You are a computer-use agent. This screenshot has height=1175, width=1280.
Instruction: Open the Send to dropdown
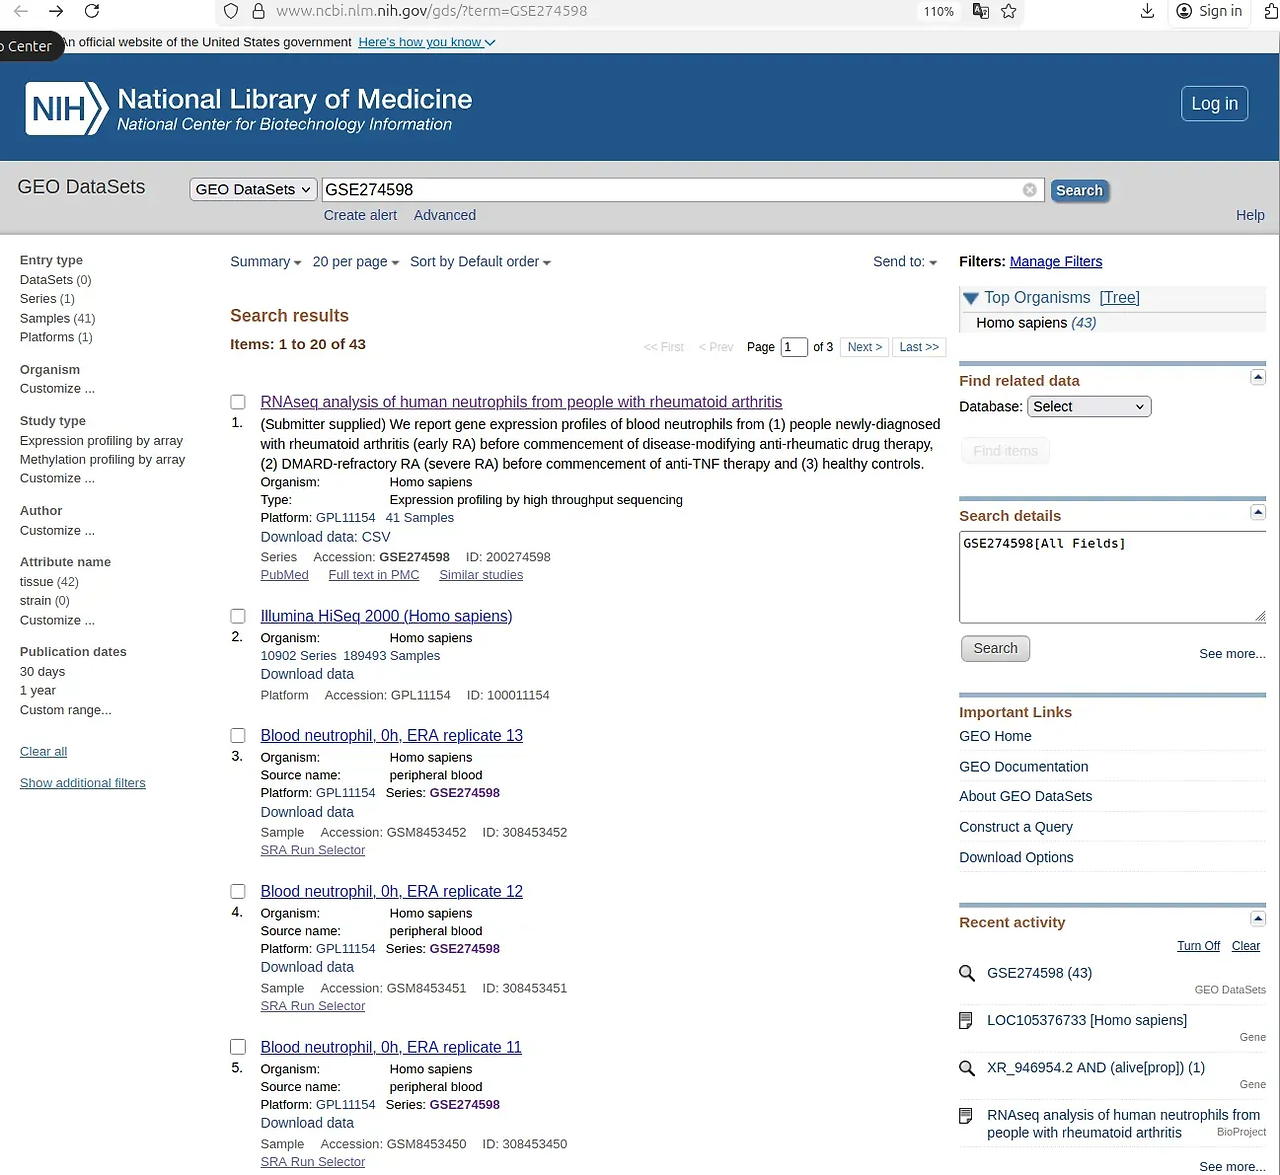905,262
